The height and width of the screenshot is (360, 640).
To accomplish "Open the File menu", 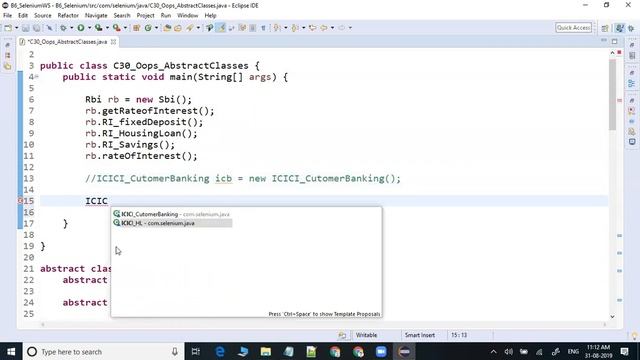I will (x=7, y=16).
